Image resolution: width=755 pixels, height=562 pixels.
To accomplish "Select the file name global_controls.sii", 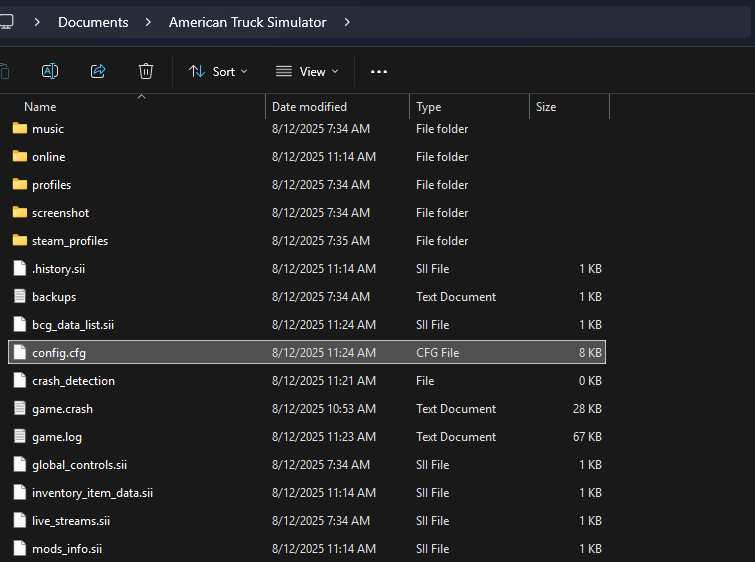I will point(79,465).
